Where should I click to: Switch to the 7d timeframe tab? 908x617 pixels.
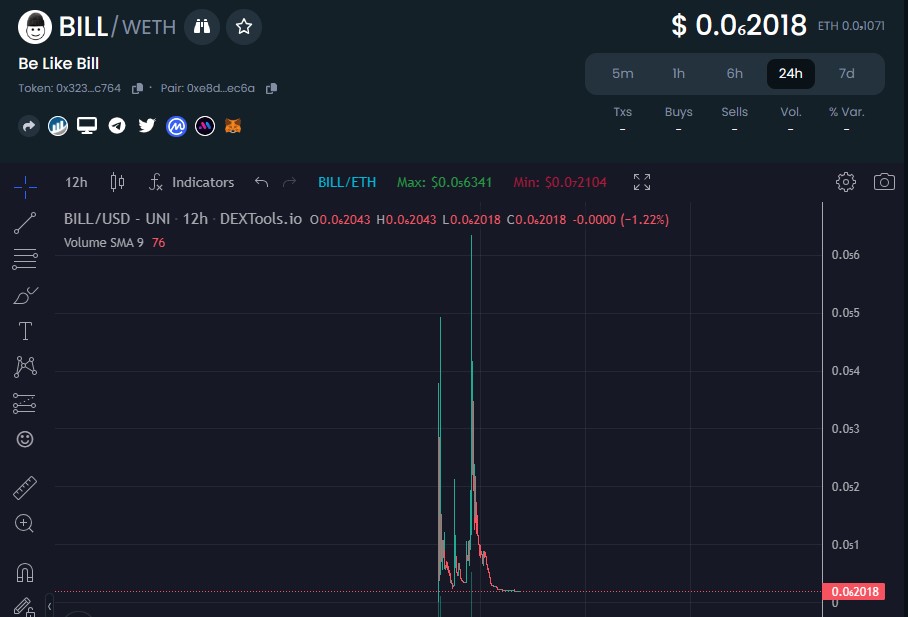(x=846, y=73)
